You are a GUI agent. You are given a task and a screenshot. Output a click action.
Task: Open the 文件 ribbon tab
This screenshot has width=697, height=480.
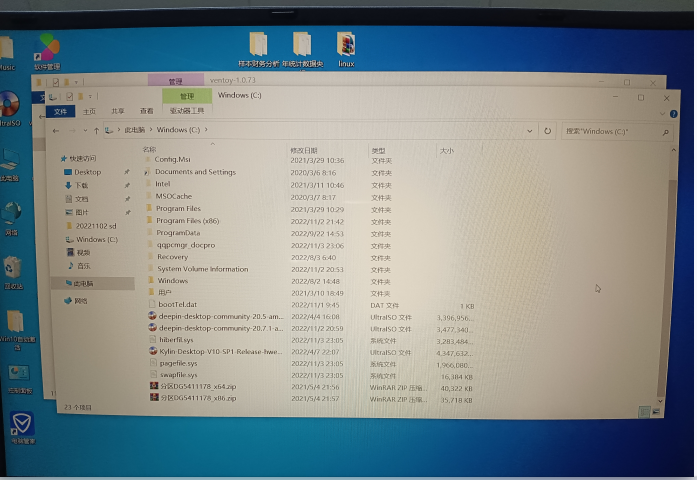60,112
